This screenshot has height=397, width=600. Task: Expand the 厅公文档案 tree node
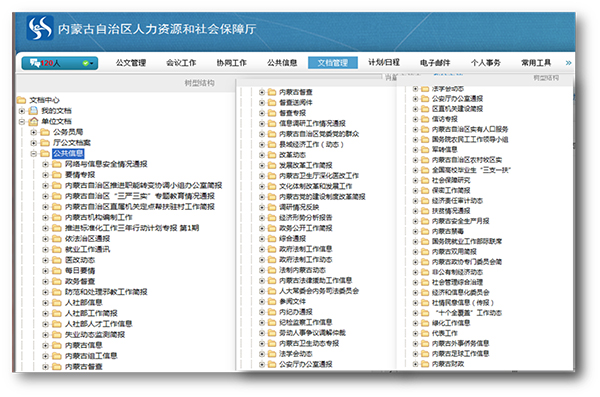(x=34, y=143)
